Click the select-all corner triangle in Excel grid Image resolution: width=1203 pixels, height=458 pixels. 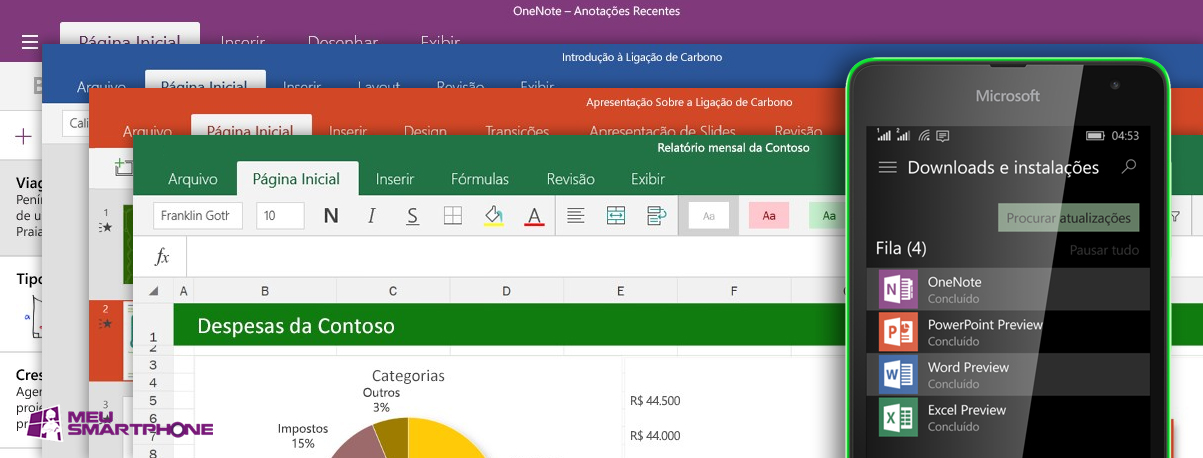point(153,291)
